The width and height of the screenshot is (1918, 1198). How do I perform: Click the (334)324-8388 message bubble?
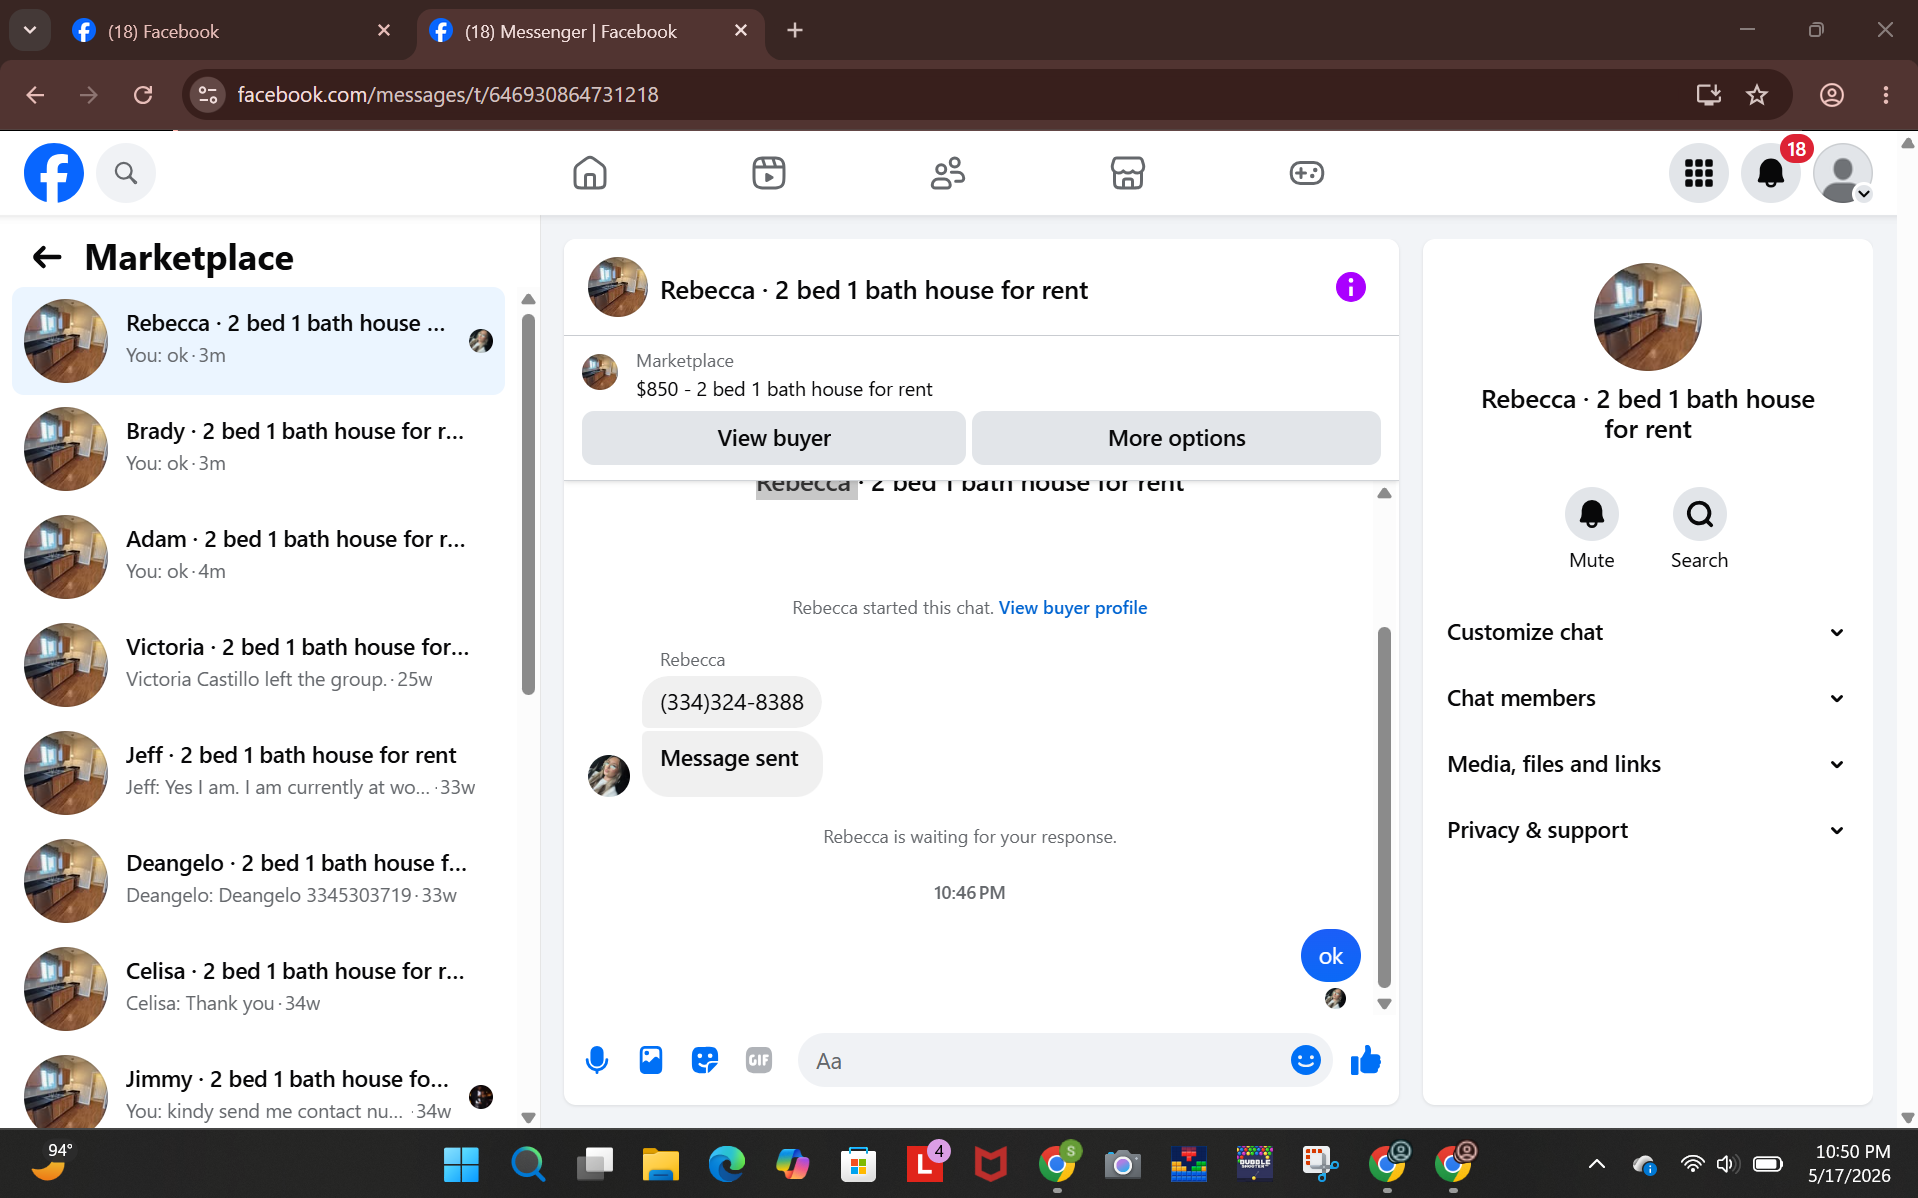731,702
